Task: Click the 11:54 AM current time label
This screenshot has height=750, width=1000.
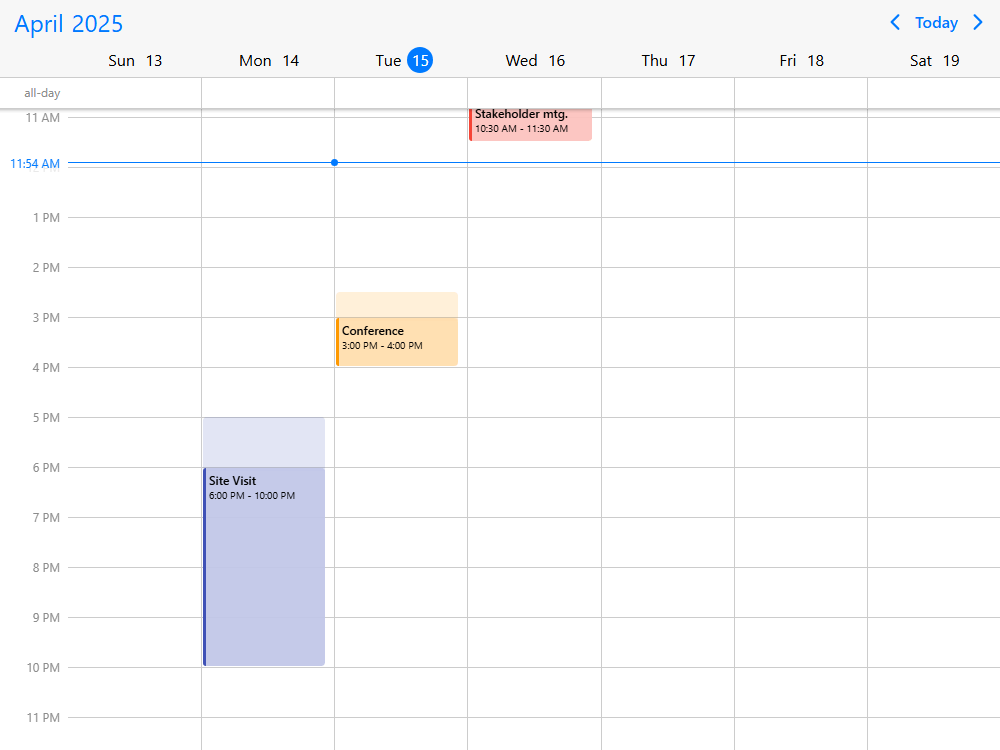Action: 35,164
